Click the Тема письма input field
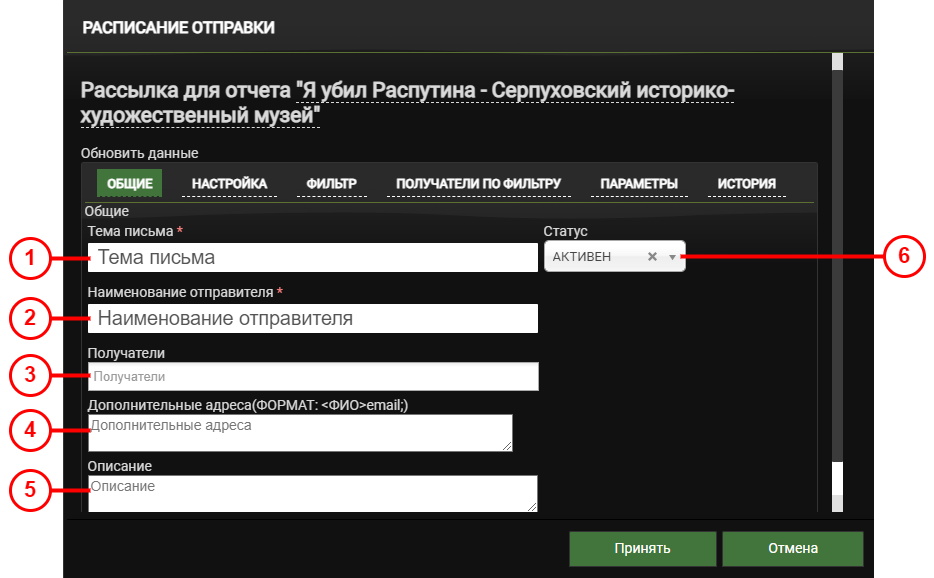934x578 pixels. pyautogui.click(x=312, y=258)
